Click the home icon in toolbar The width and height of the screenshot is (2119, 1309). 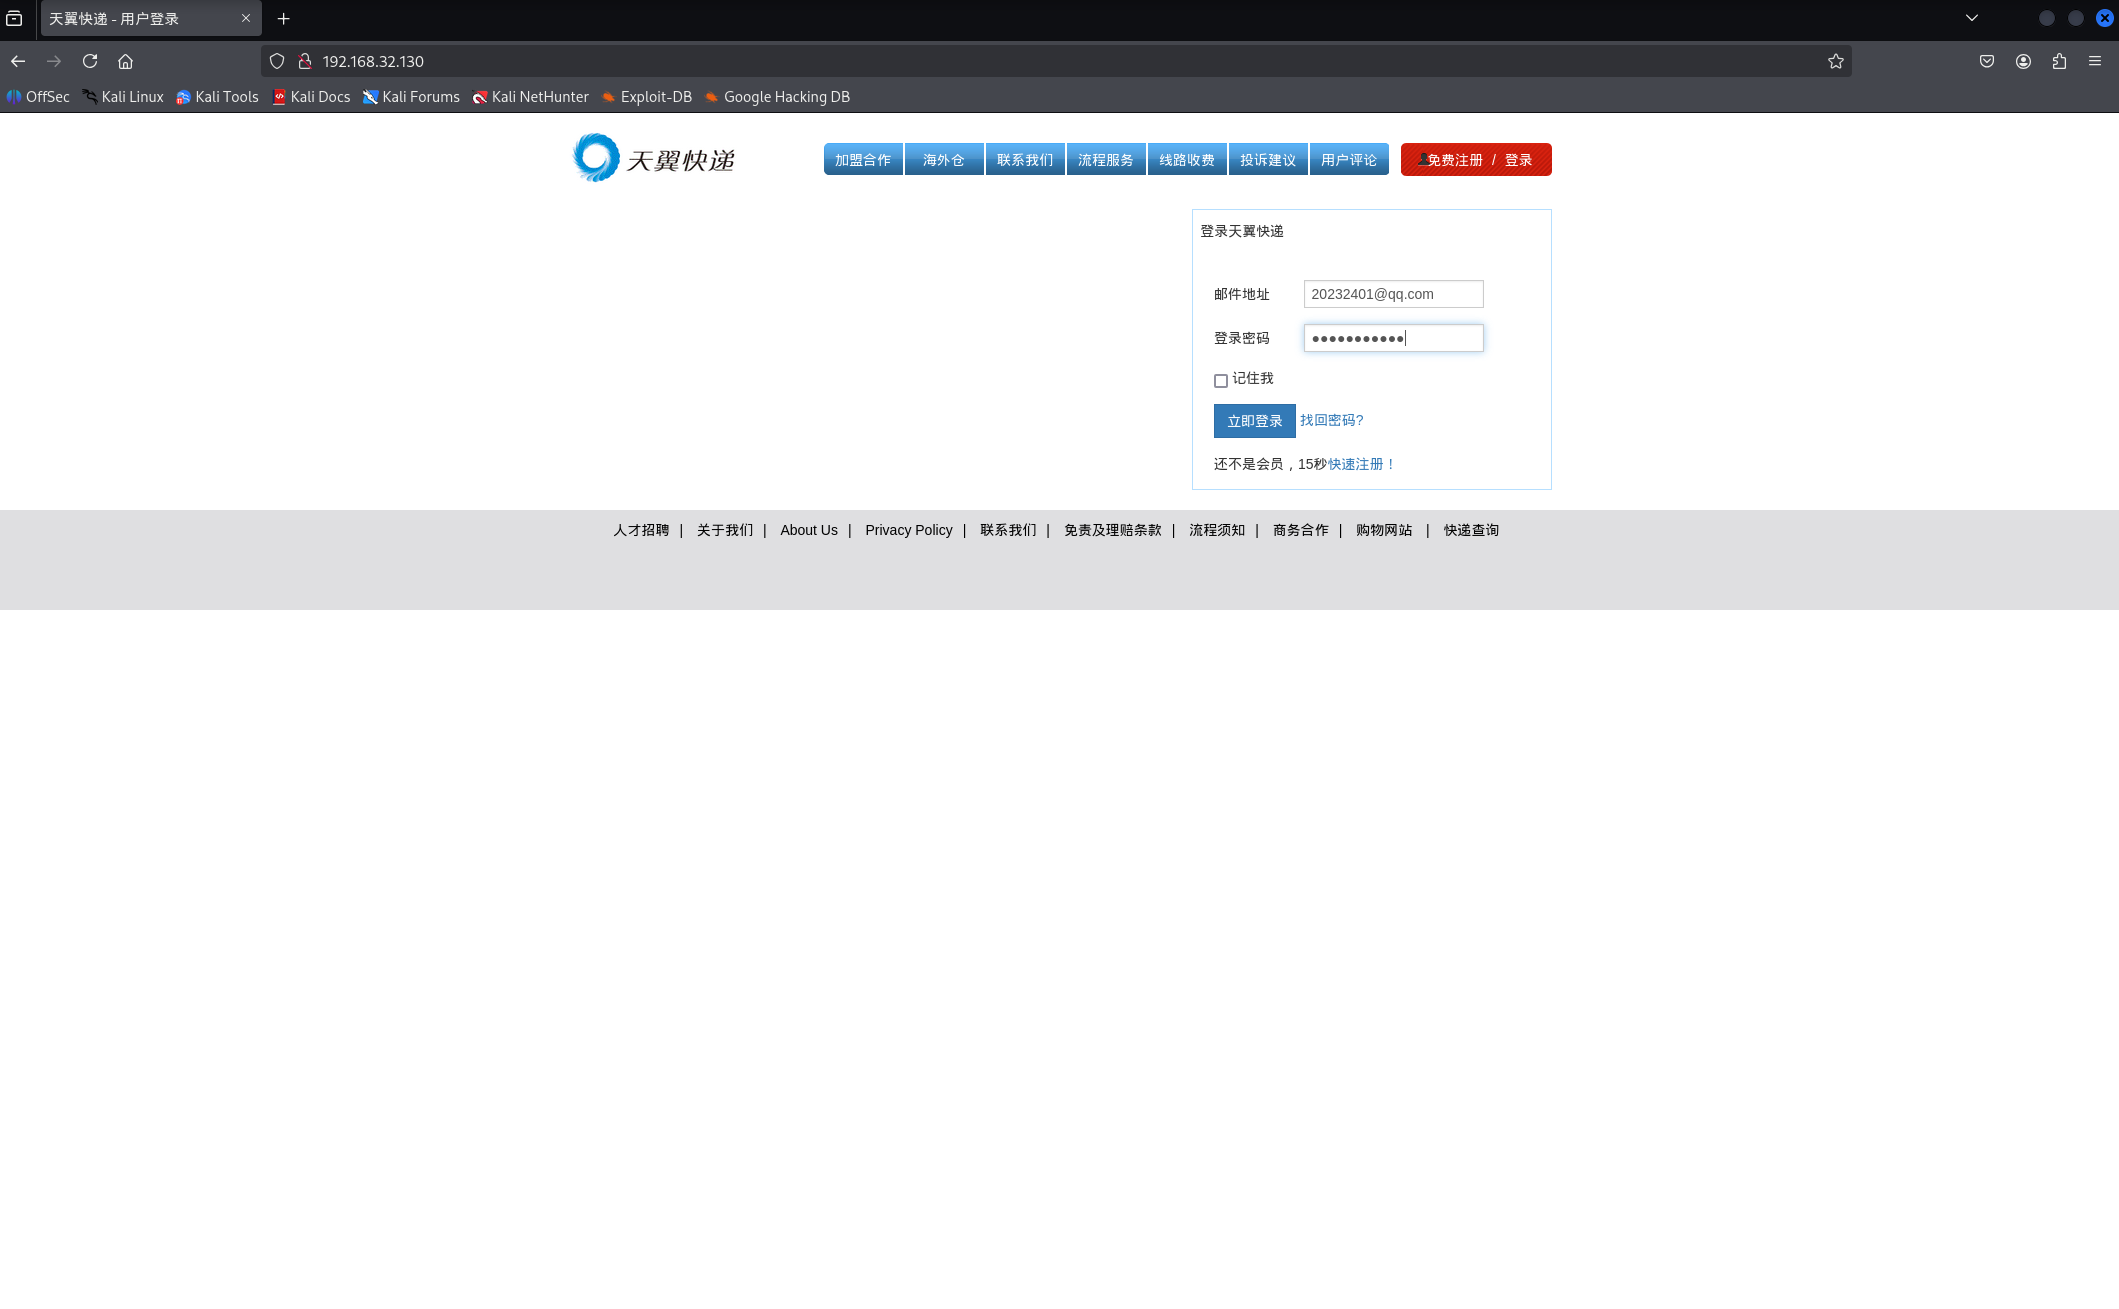(125, 61)
